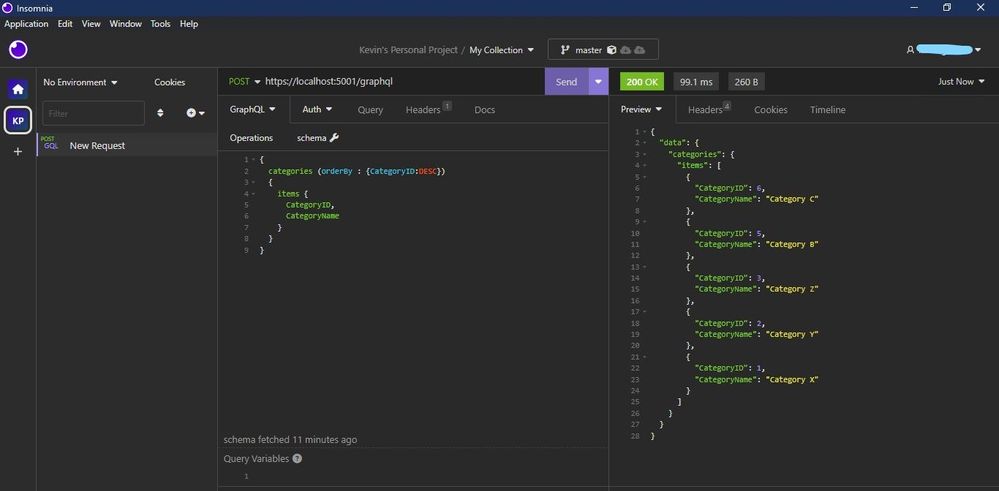999x491 pixels.
Task: Open the Help menu
Action: click(x=189, y=24)
